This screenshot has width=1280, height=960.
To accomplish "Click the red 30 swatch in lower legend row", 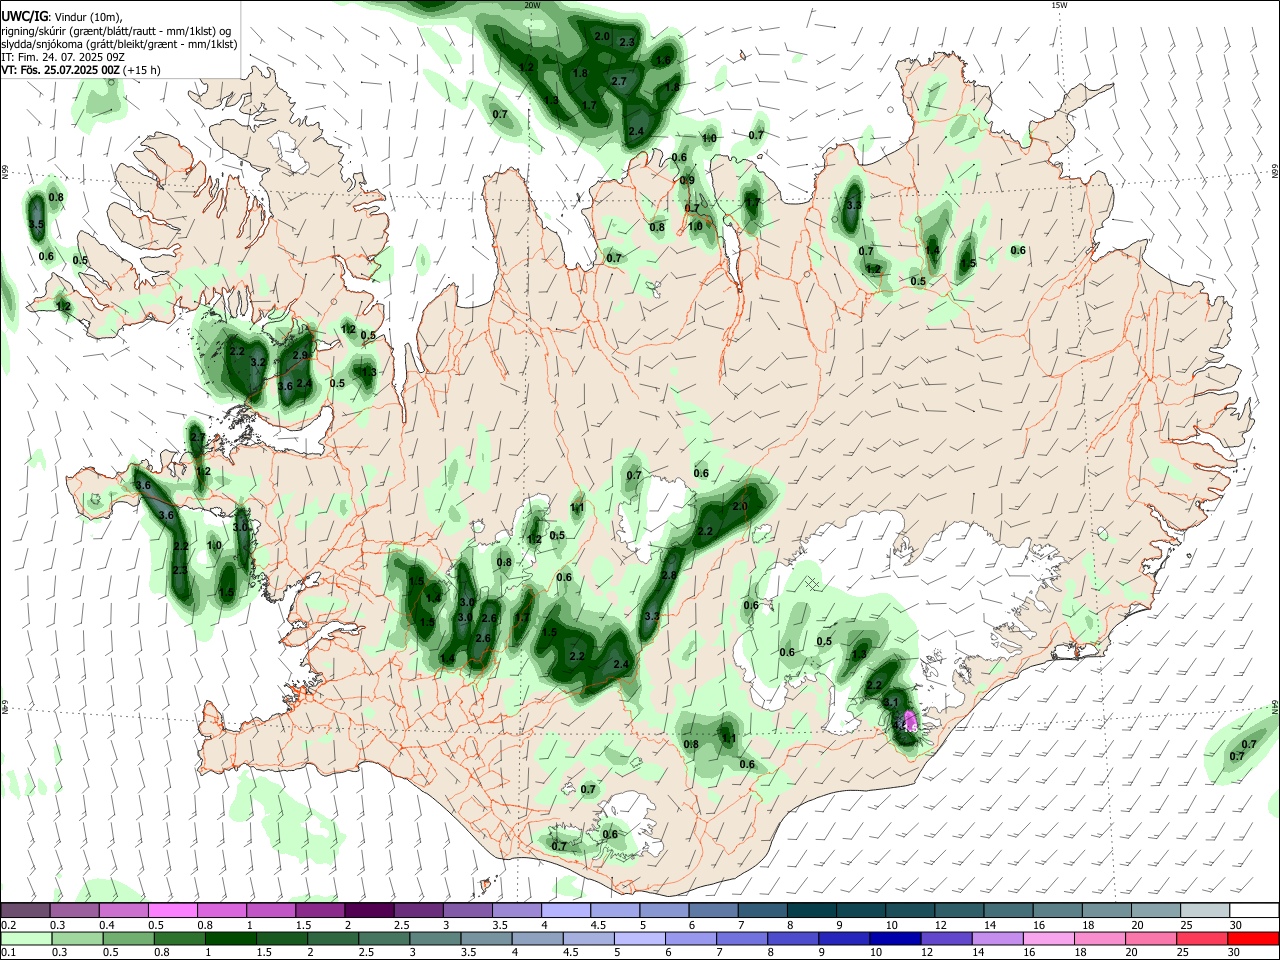I will pos(1254,938).
